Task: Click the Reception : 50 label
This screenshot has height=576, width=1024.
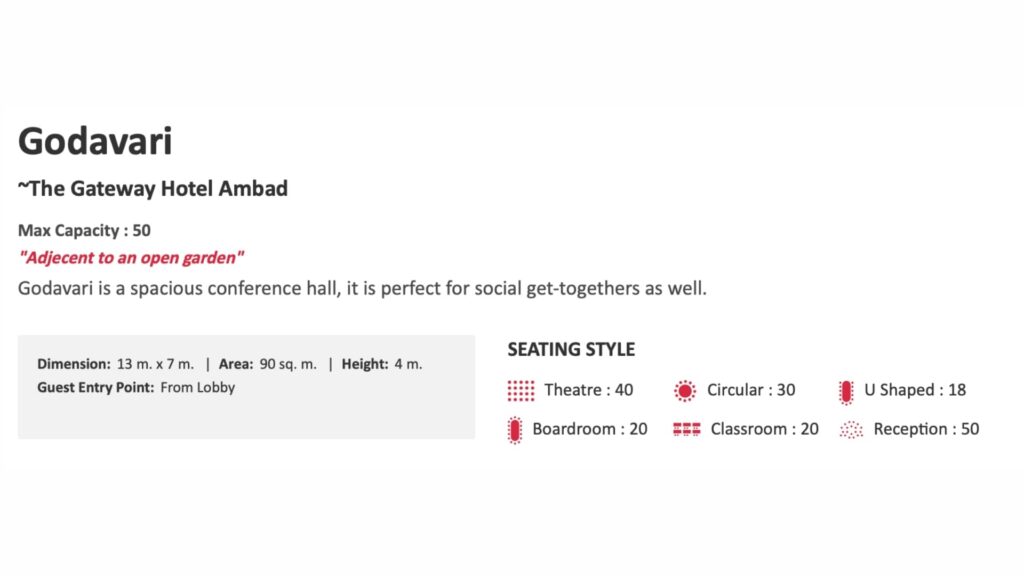Action: pos(926,429)
